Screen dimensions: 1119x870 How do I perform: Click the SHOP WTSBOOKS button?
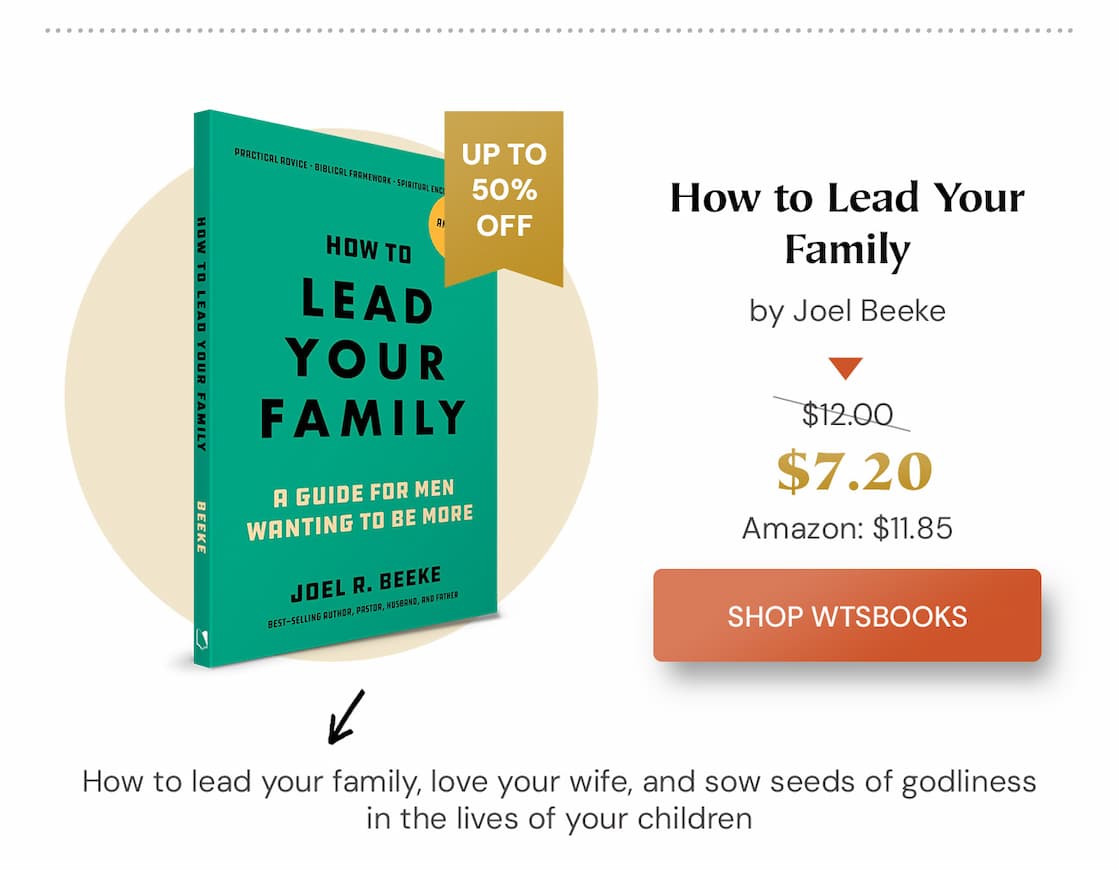847,615
